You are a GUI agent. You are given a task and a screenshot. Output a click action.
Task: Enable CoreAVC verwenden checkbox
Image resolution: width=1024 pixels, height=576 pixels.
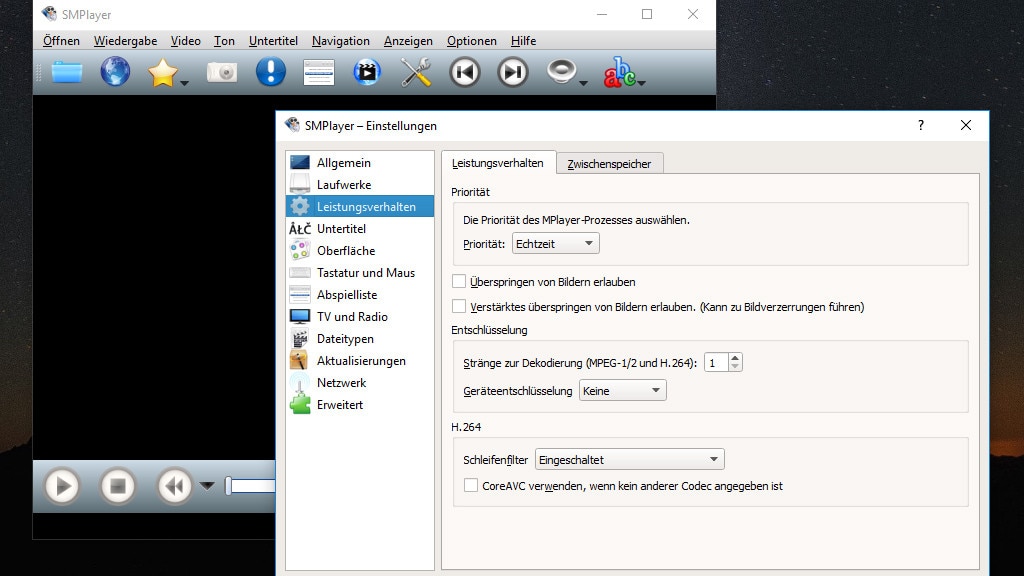471,485
